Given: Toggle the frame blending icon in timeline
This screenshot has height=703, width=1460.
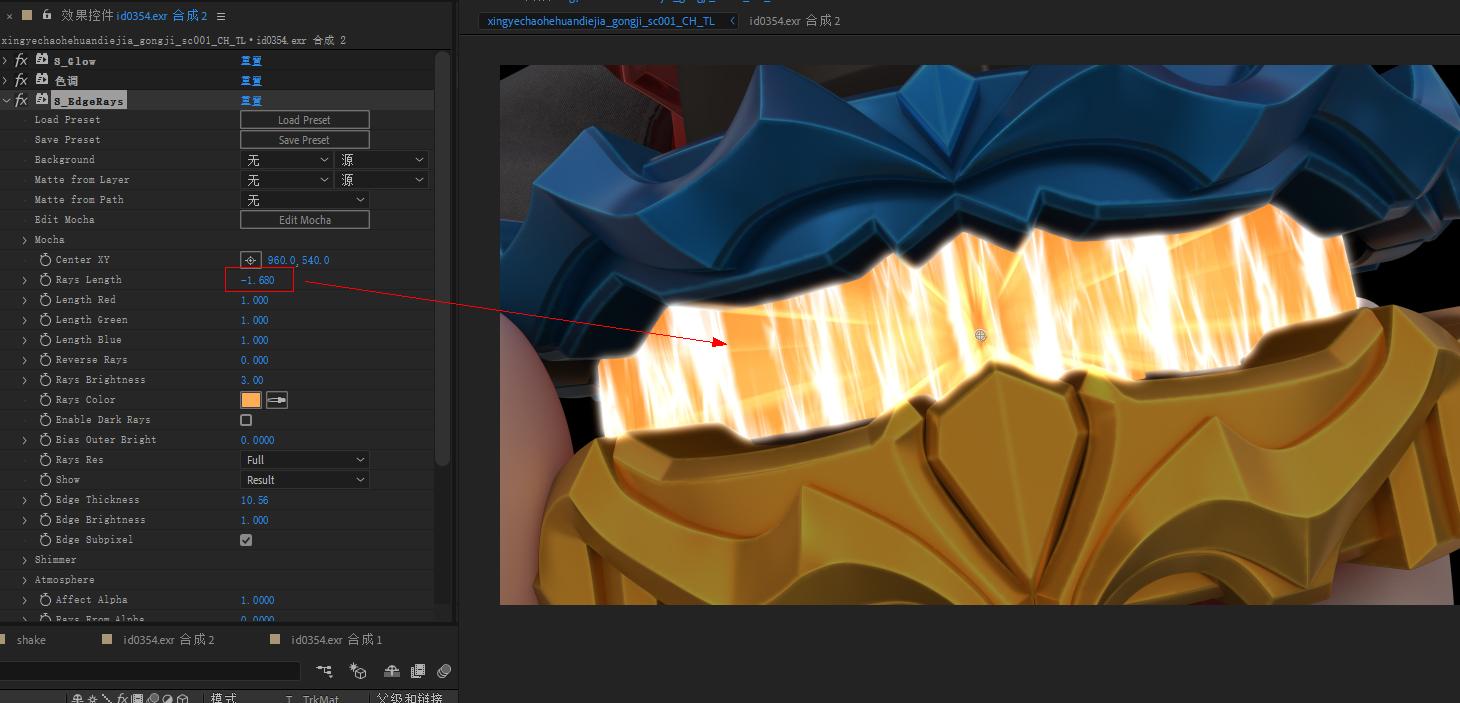Looking at the screenshot, I should pyautogui.click(x=418, y=671).
